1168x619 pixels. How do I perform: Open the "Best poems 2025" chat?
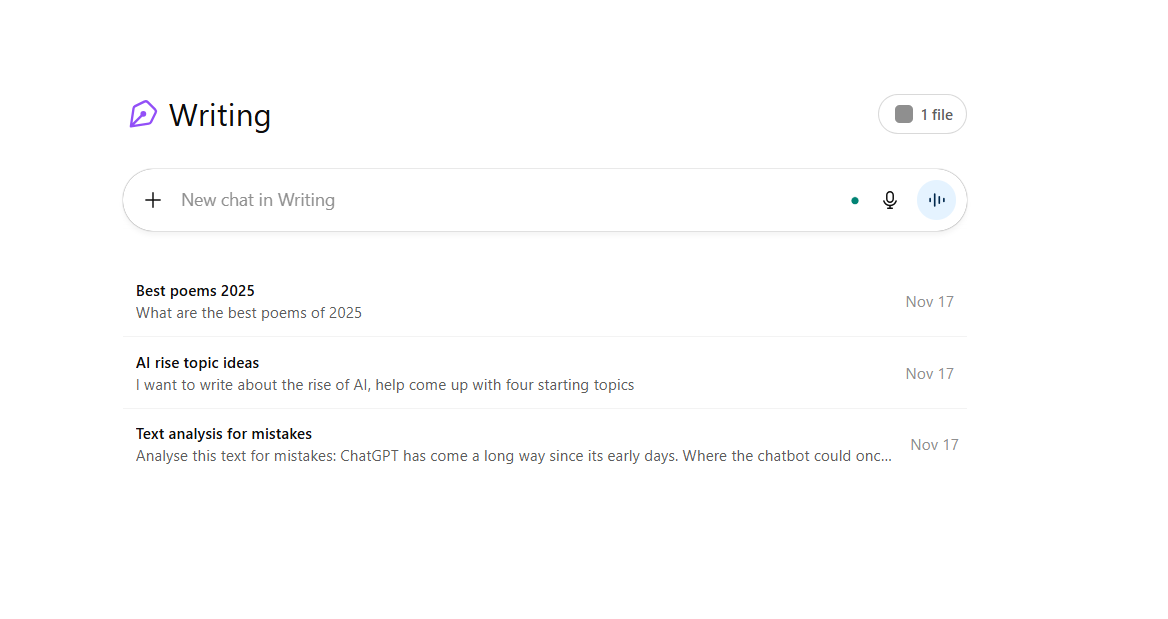(x=195, y=291)
